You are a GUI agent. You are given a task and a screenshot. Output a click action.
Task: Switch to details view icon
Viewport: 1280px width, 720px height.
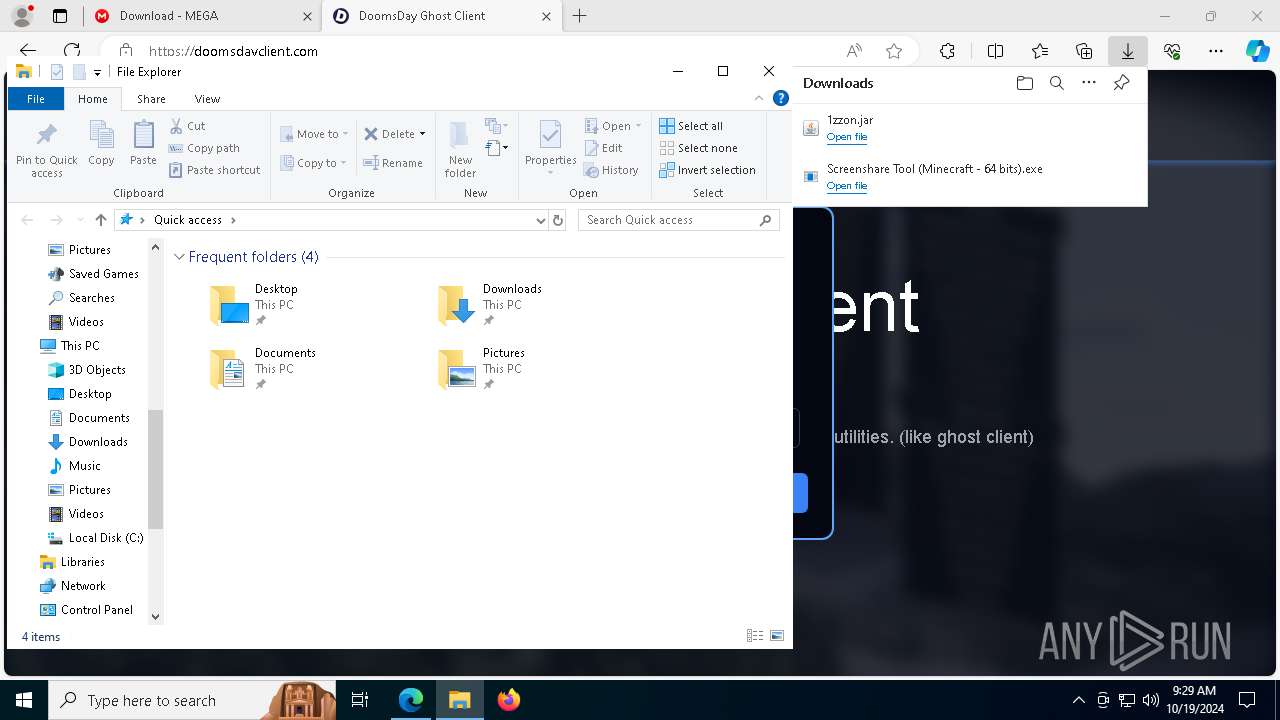click(755, 636)
